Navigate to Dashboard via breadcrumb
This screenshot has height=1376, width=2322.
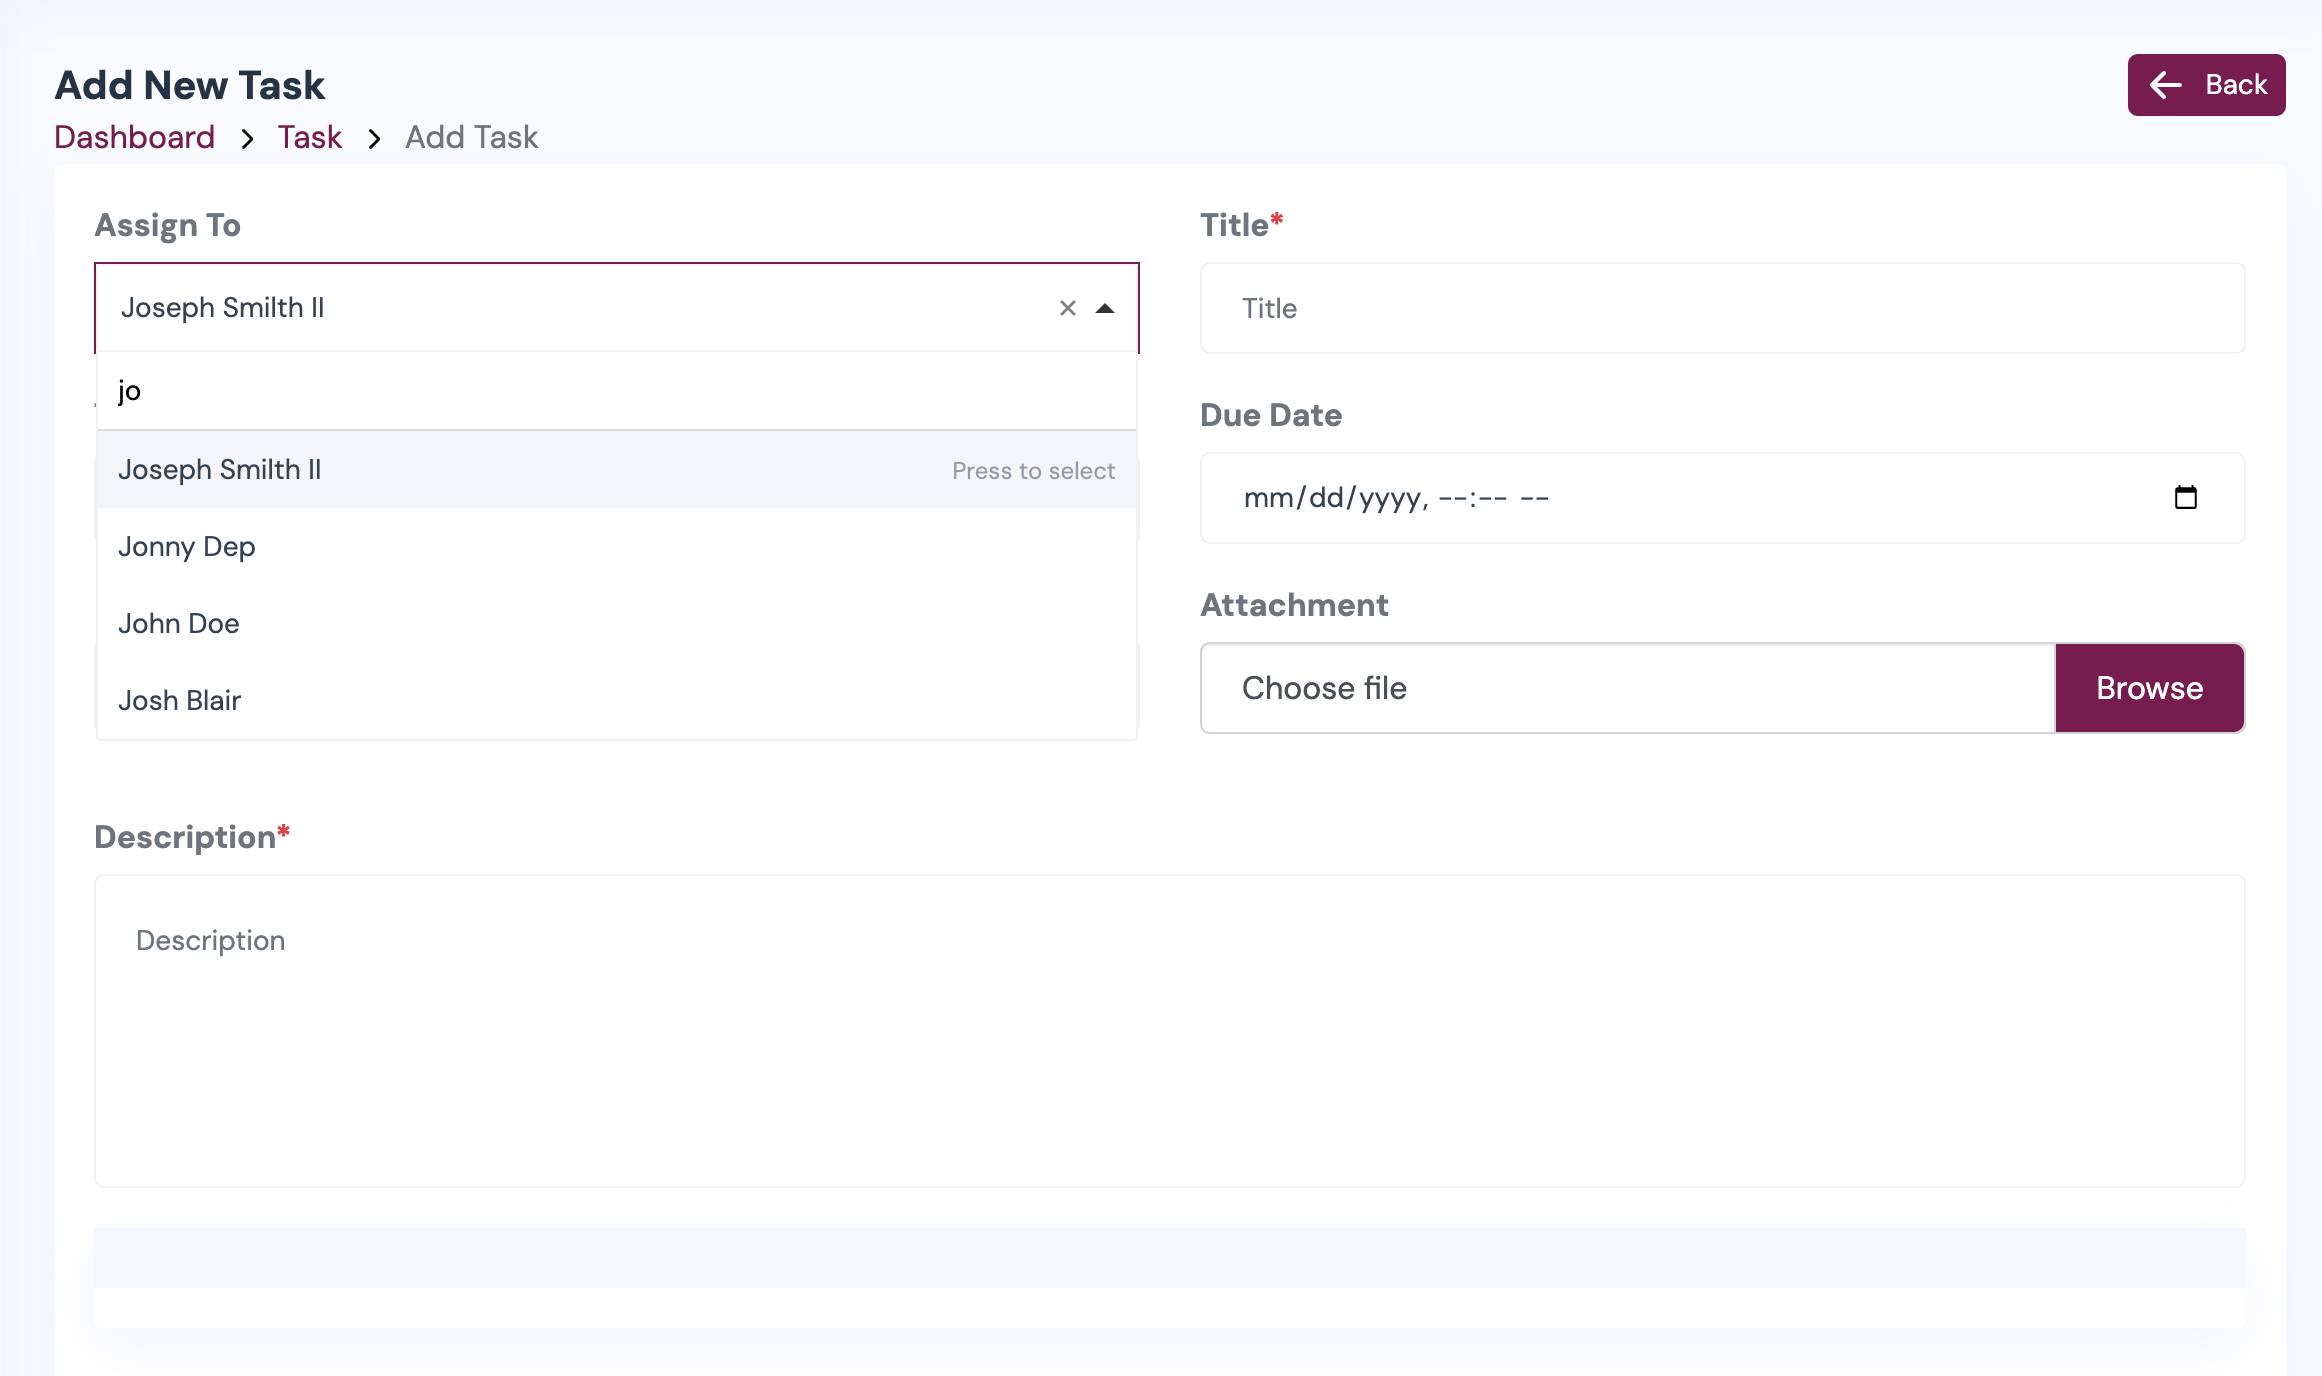[134, 137]
